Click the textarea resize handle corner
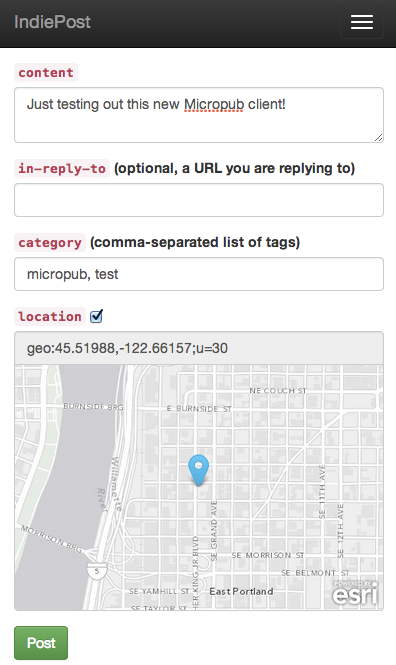The width and height of the screenshot is (396, 665). click(x=379, y=137)
